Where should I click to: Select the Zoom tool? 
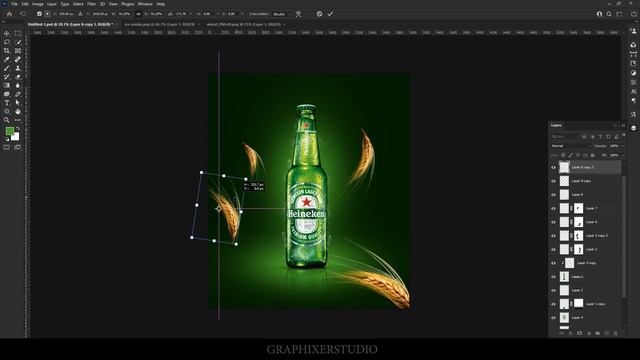point(7,120)
